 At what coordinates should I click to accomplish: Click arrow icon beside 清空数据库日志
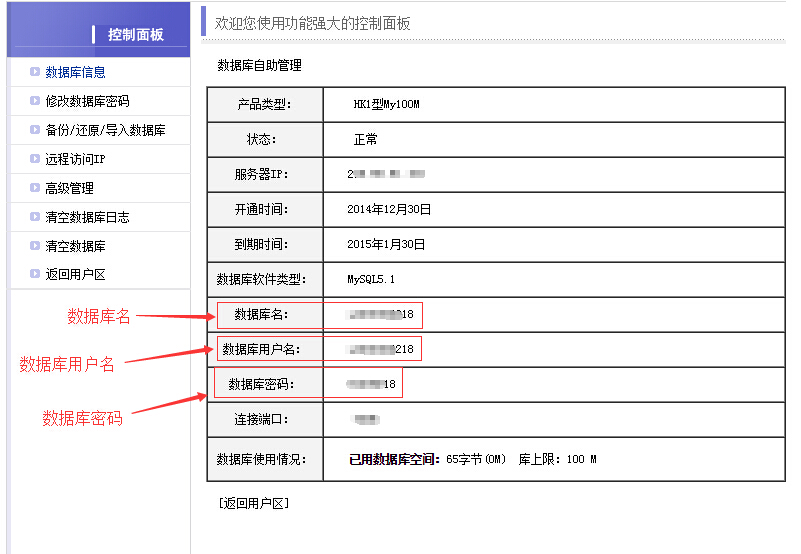(x=35, y=217)
